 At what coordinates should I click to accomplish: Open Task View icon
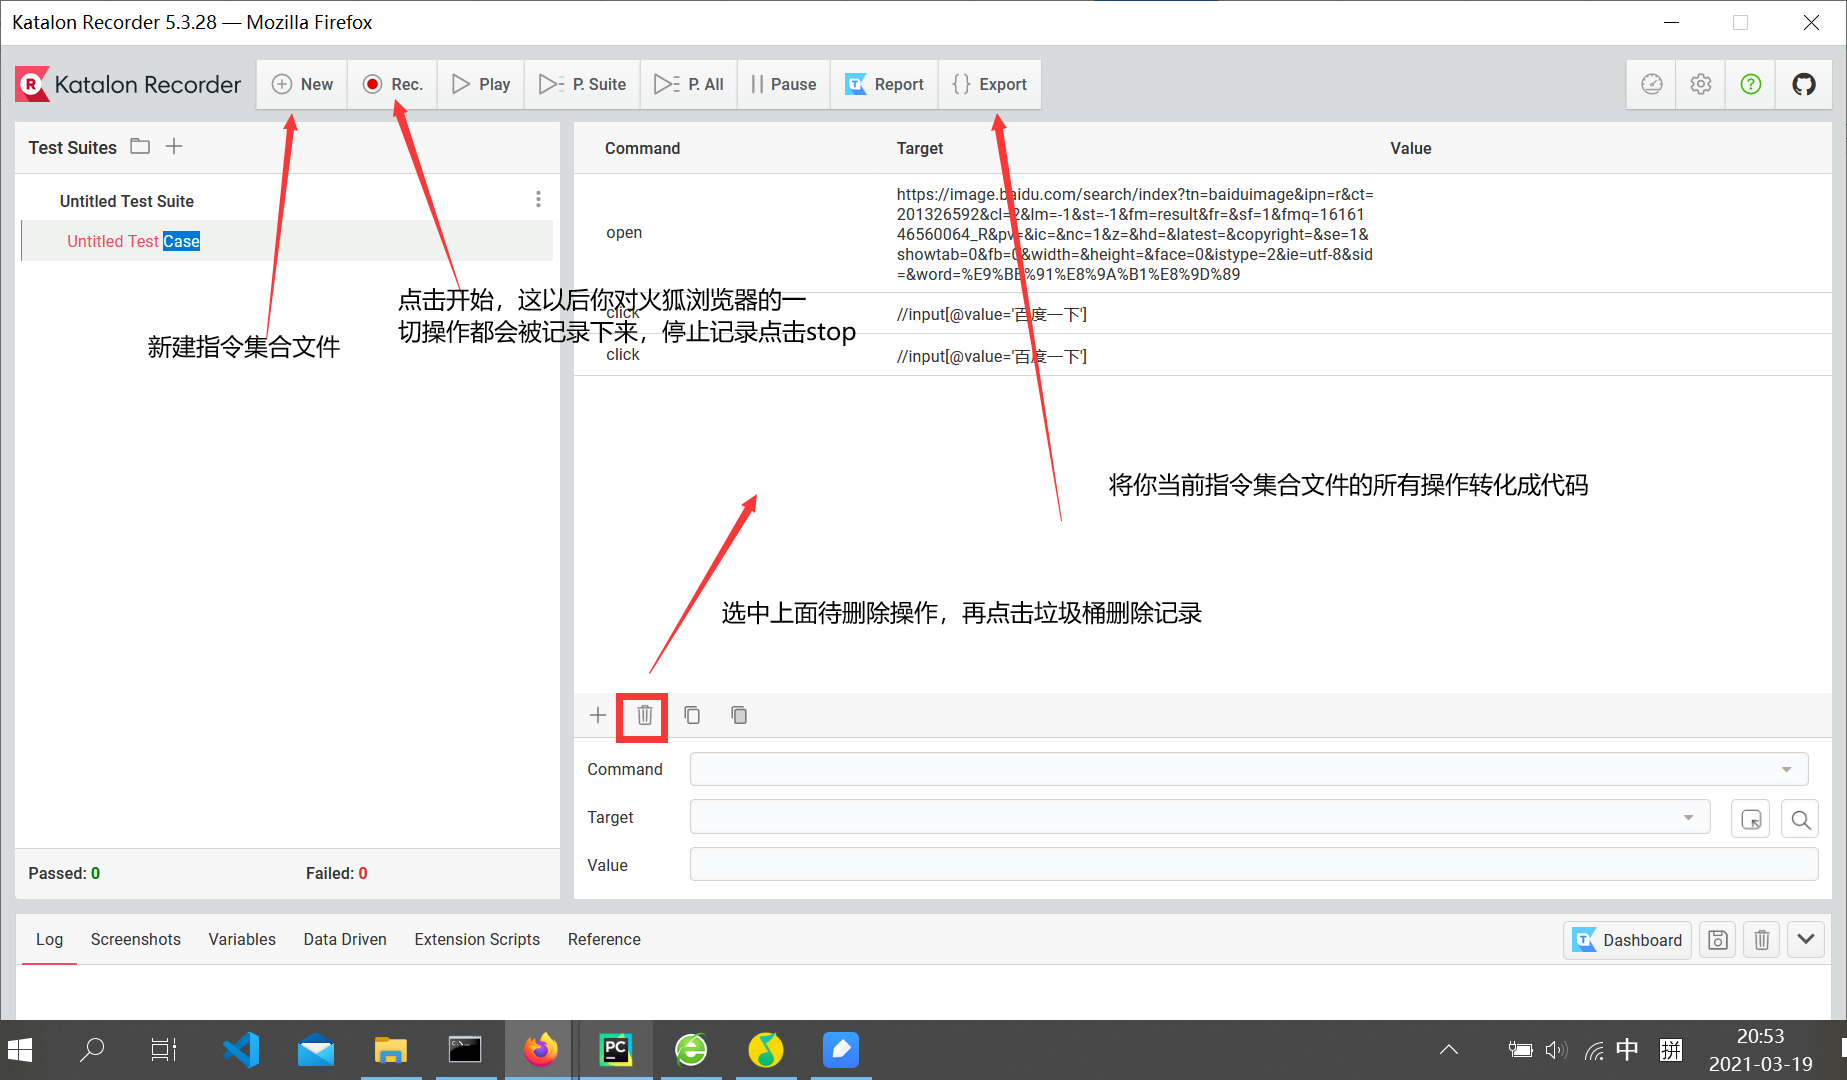click(x=163, y=1050)
